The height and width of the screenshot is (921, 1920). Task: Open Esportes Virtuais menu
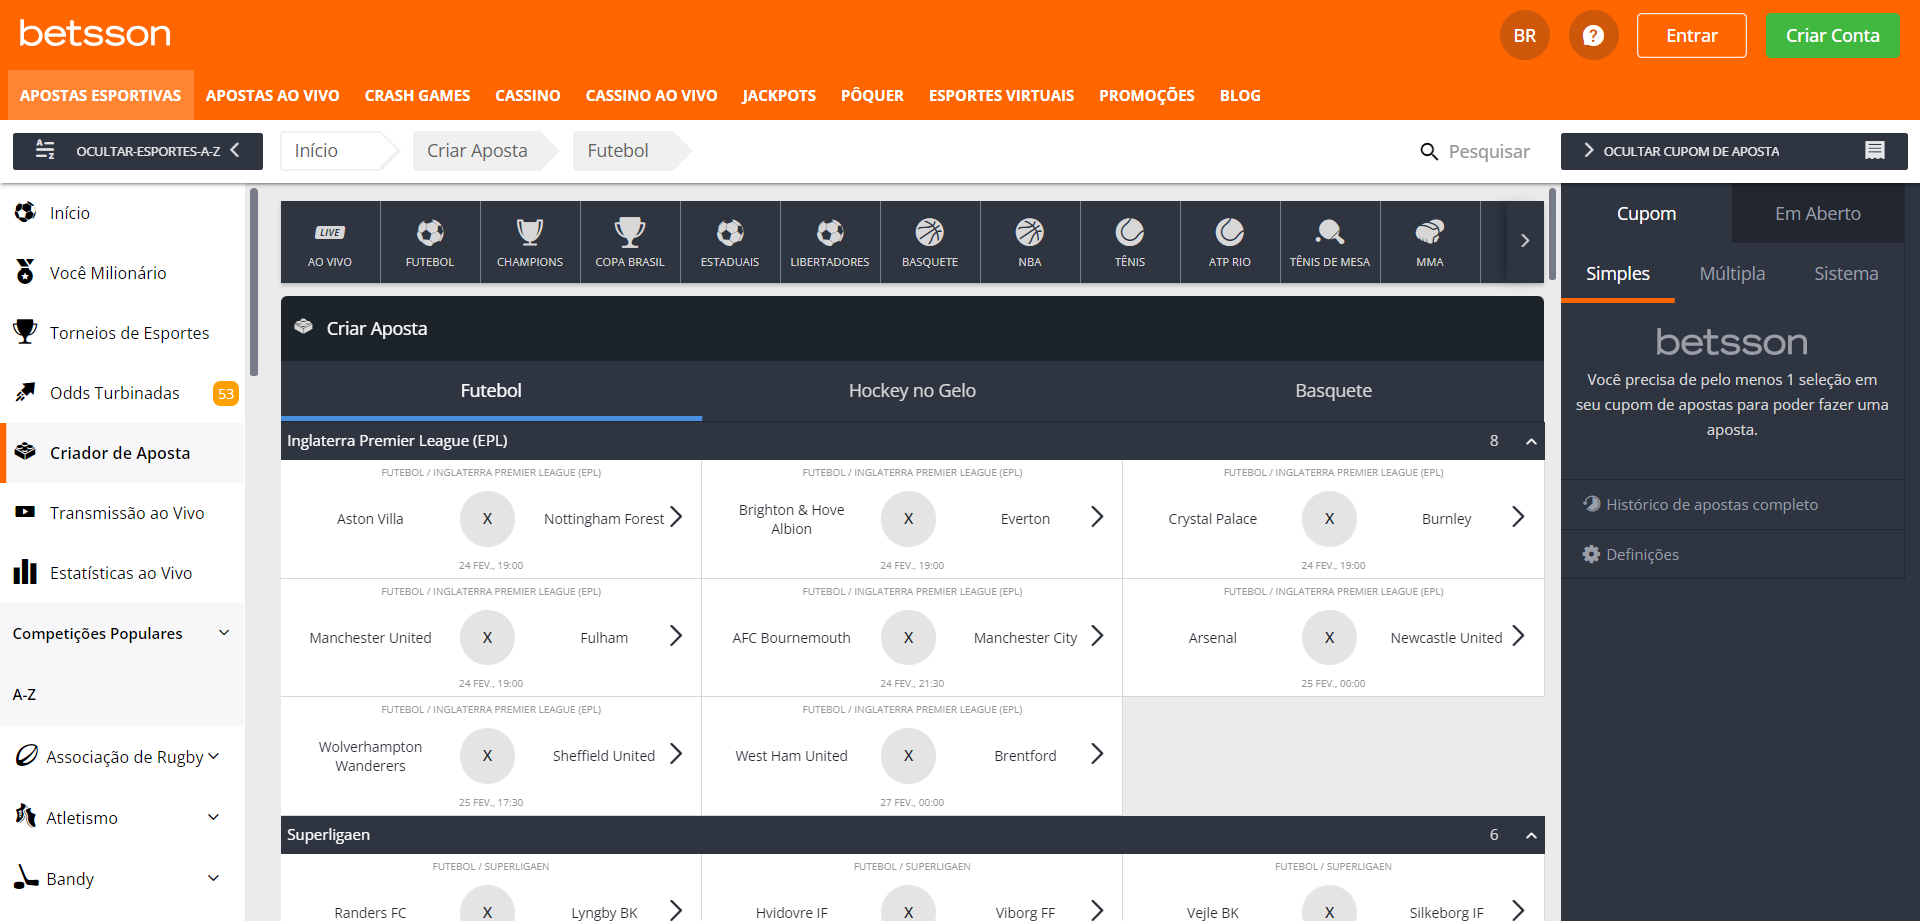1001,95
